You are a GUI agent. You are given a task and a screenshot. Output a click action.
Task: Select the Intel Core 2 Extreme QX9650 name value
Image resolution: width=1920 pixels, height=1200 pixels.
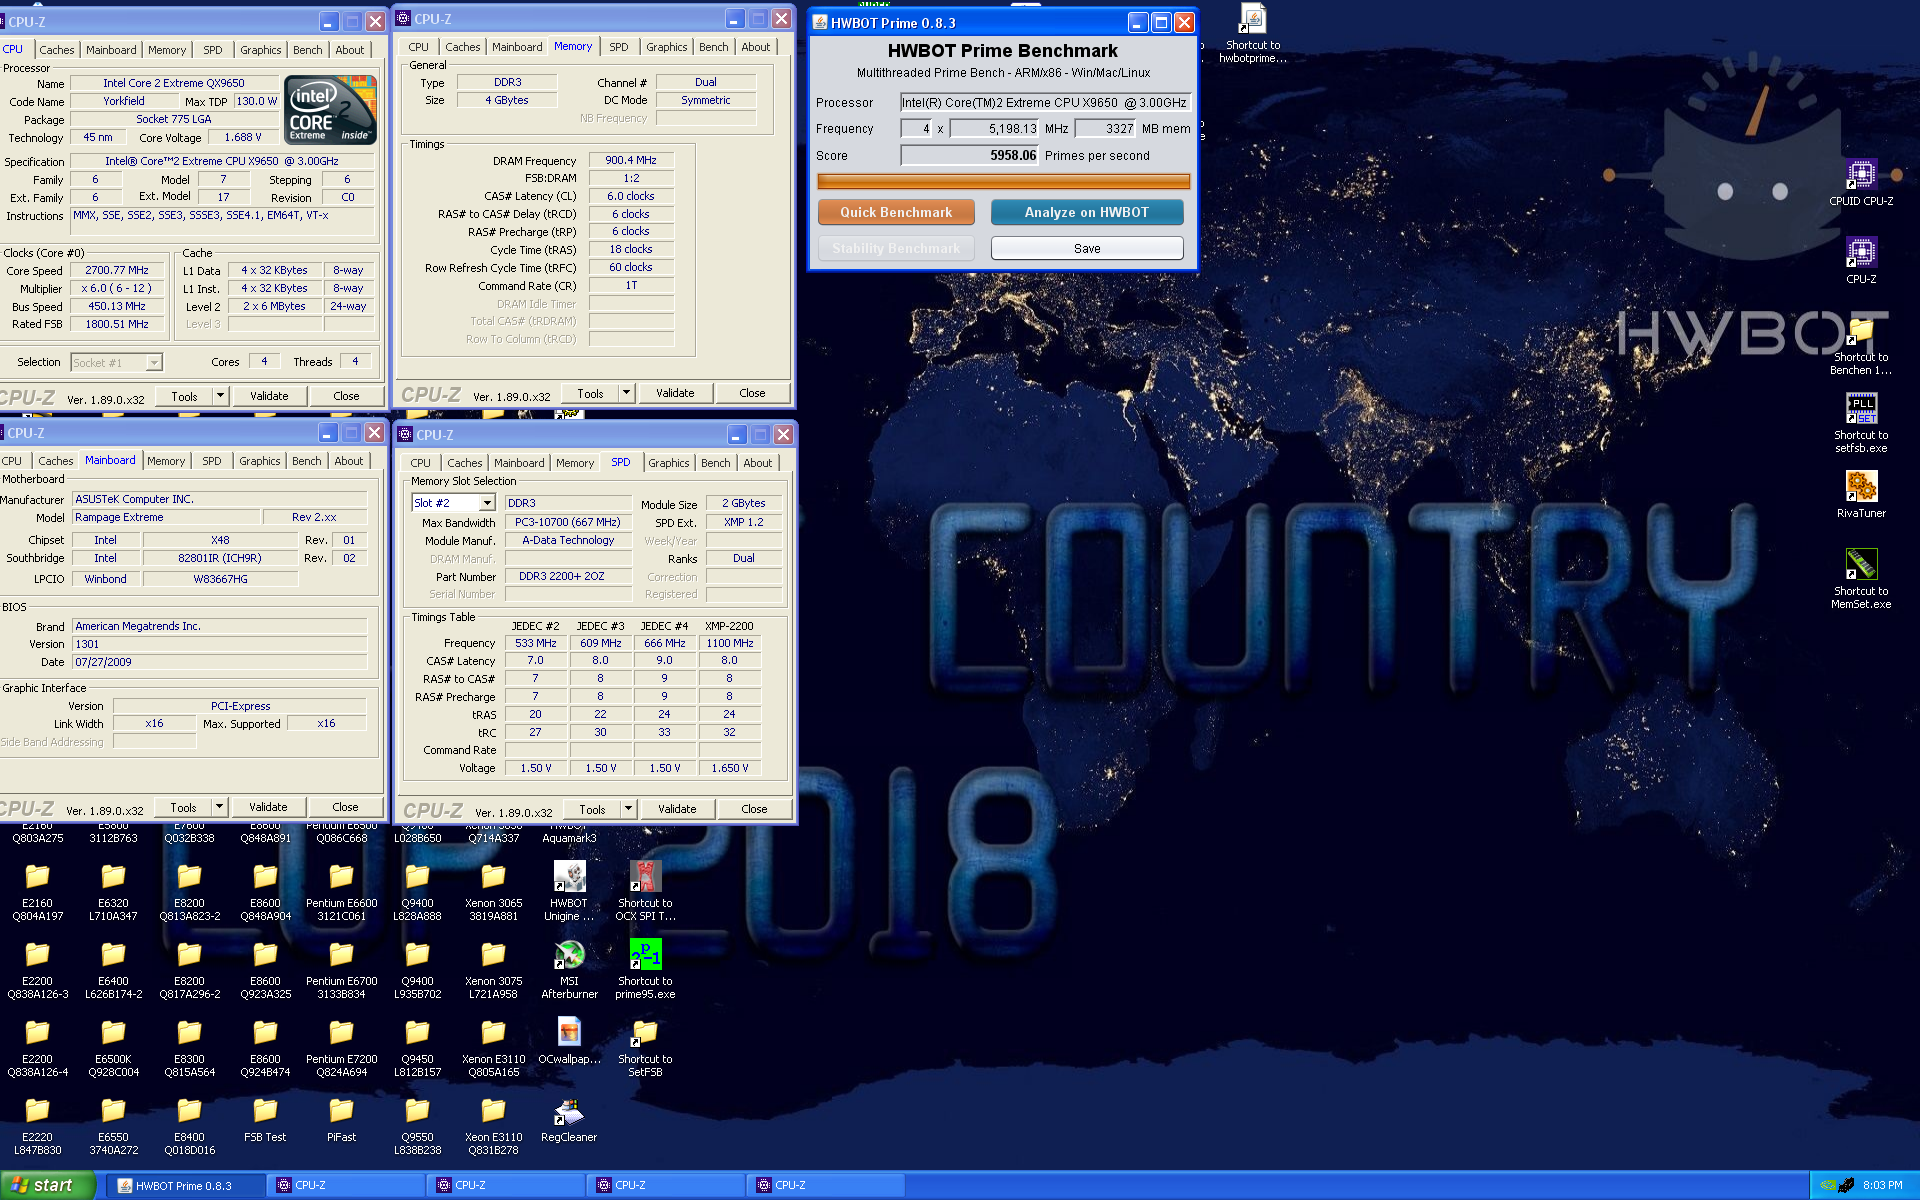(174, 83)
